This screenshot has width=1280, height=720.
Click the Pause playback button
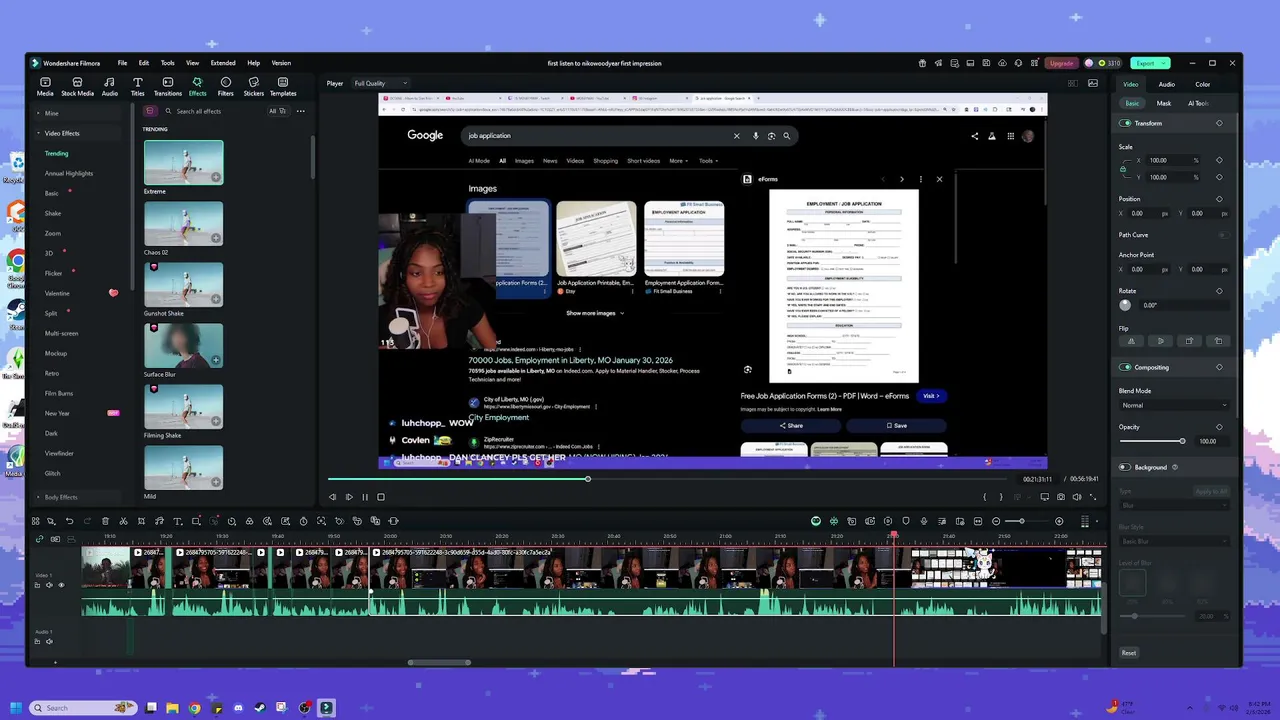pos(365,497)
